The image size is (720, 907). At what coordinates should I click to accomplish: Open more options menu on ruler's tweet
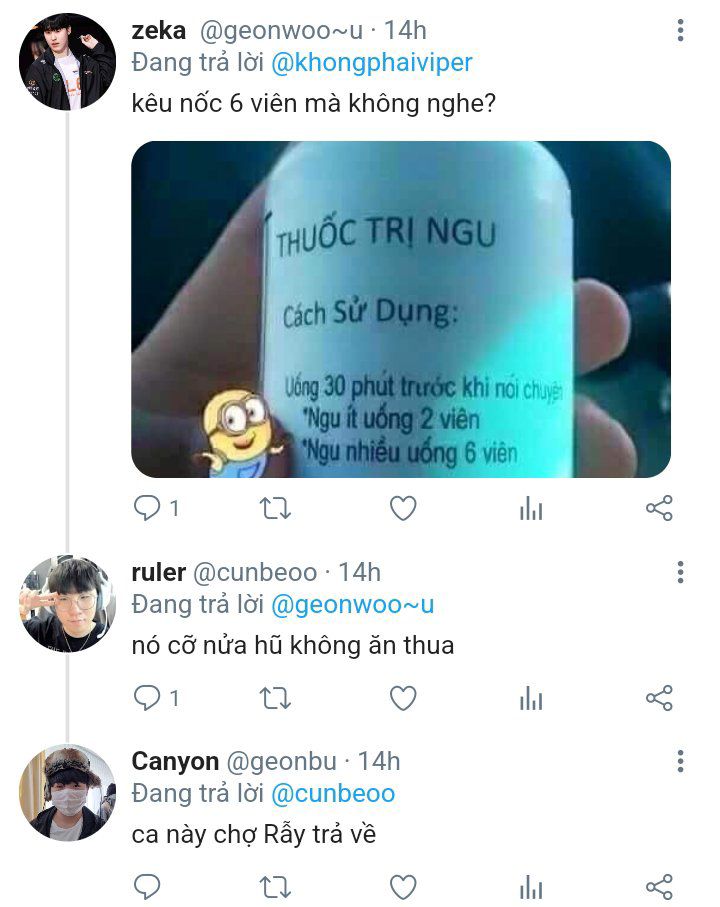pyautogui.click(x=680, y=572)
